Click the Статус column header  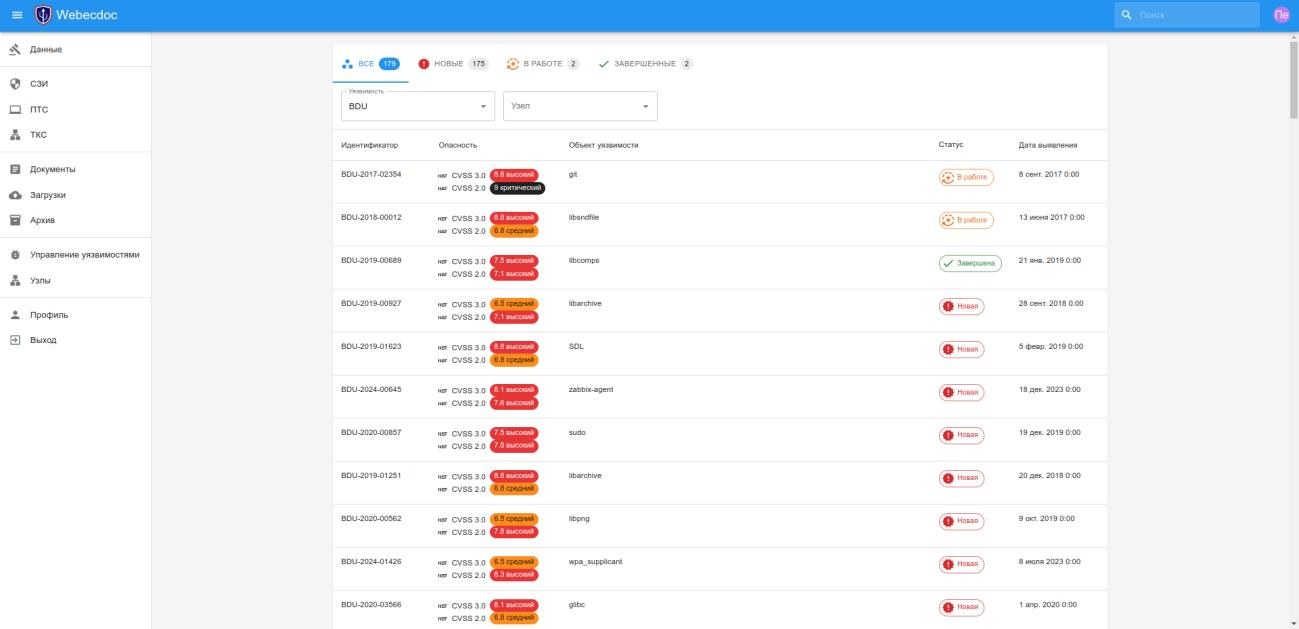[x=951, y=145]
